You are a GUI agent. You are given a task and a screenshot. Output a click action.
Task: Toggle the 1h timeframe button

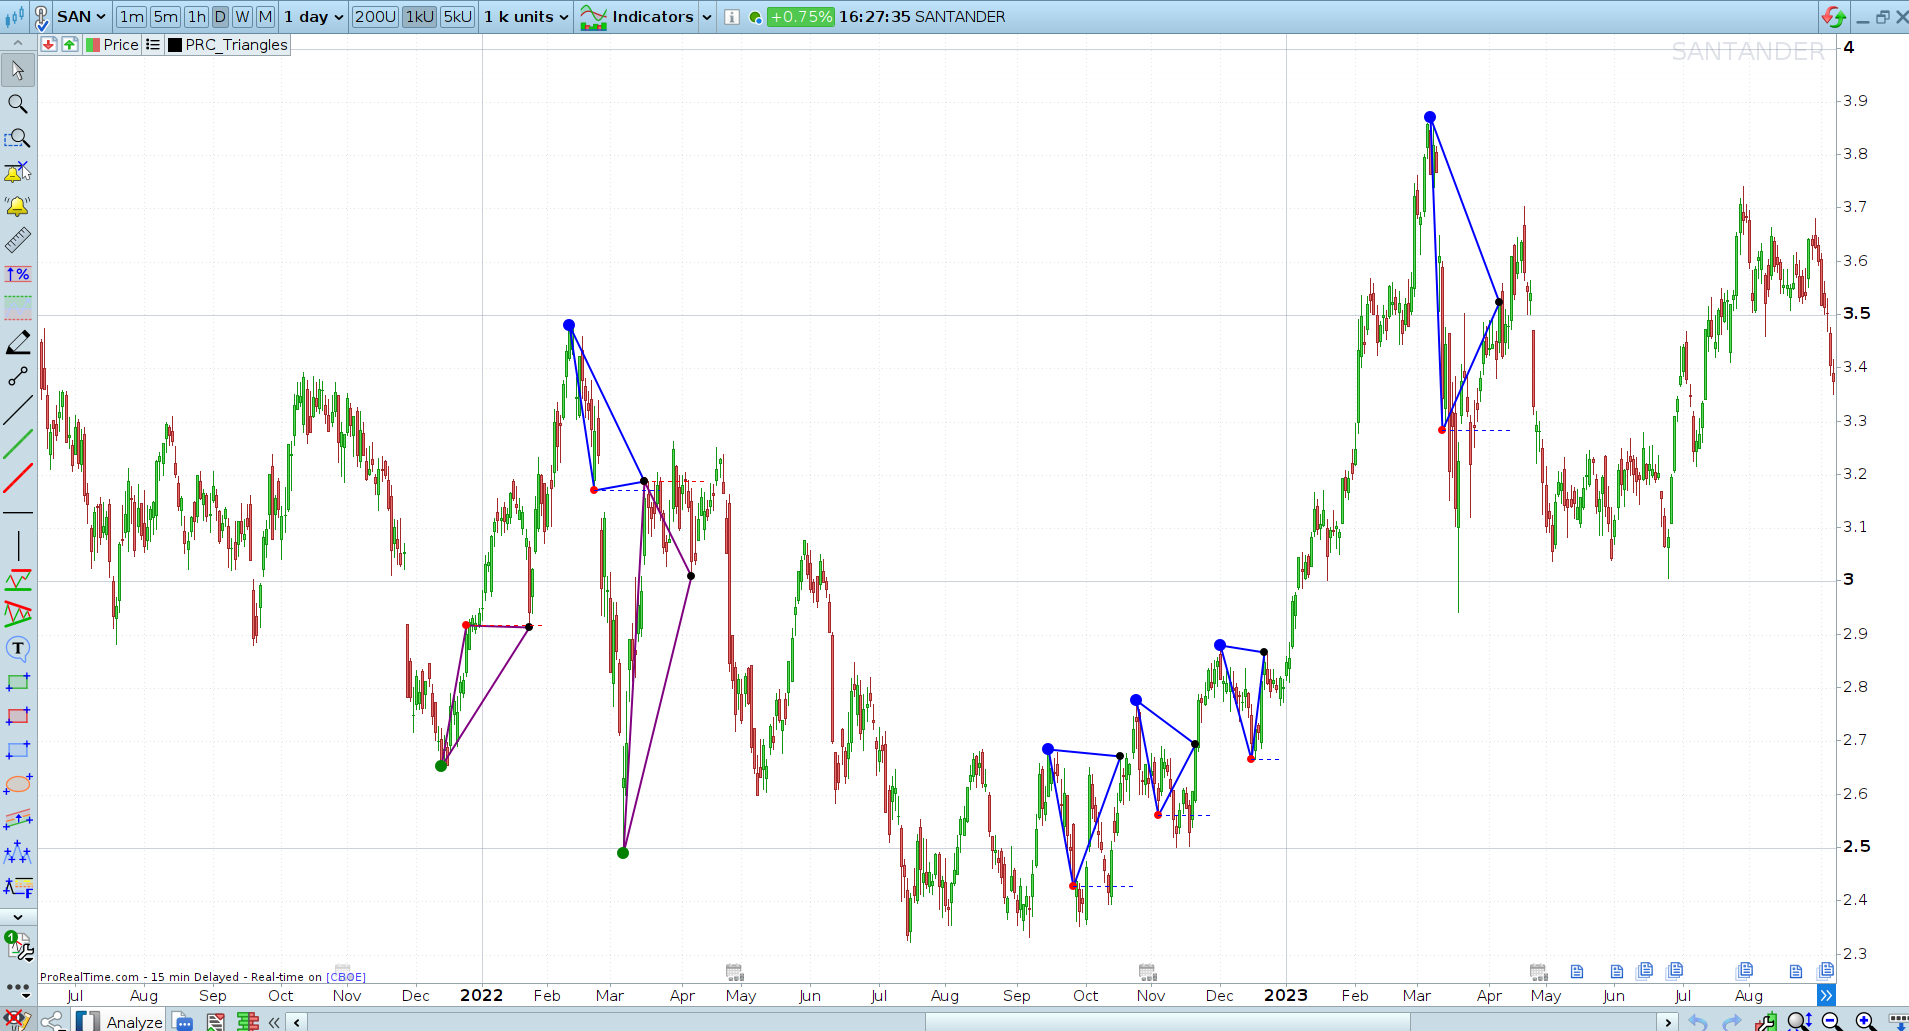[197, 17]
